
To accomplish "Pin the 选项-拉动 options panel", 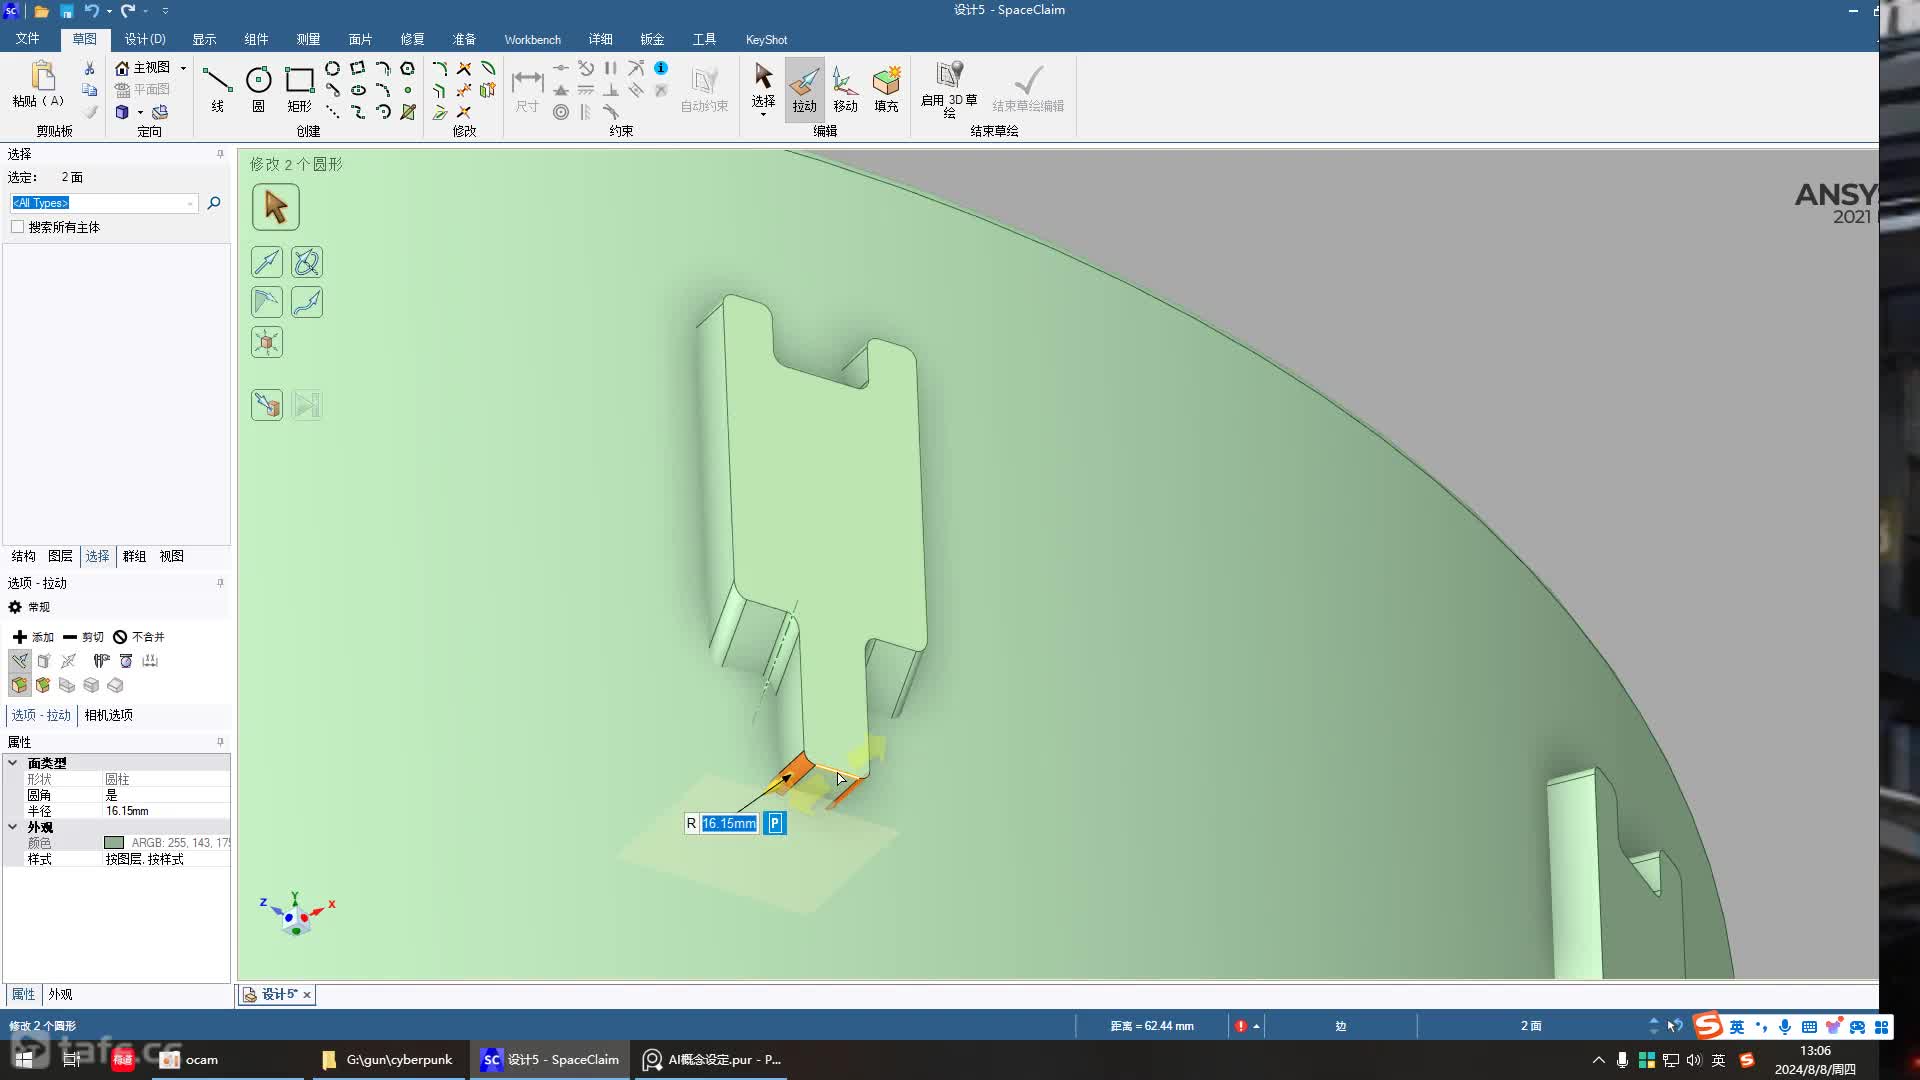I will (x=220, y=583).
